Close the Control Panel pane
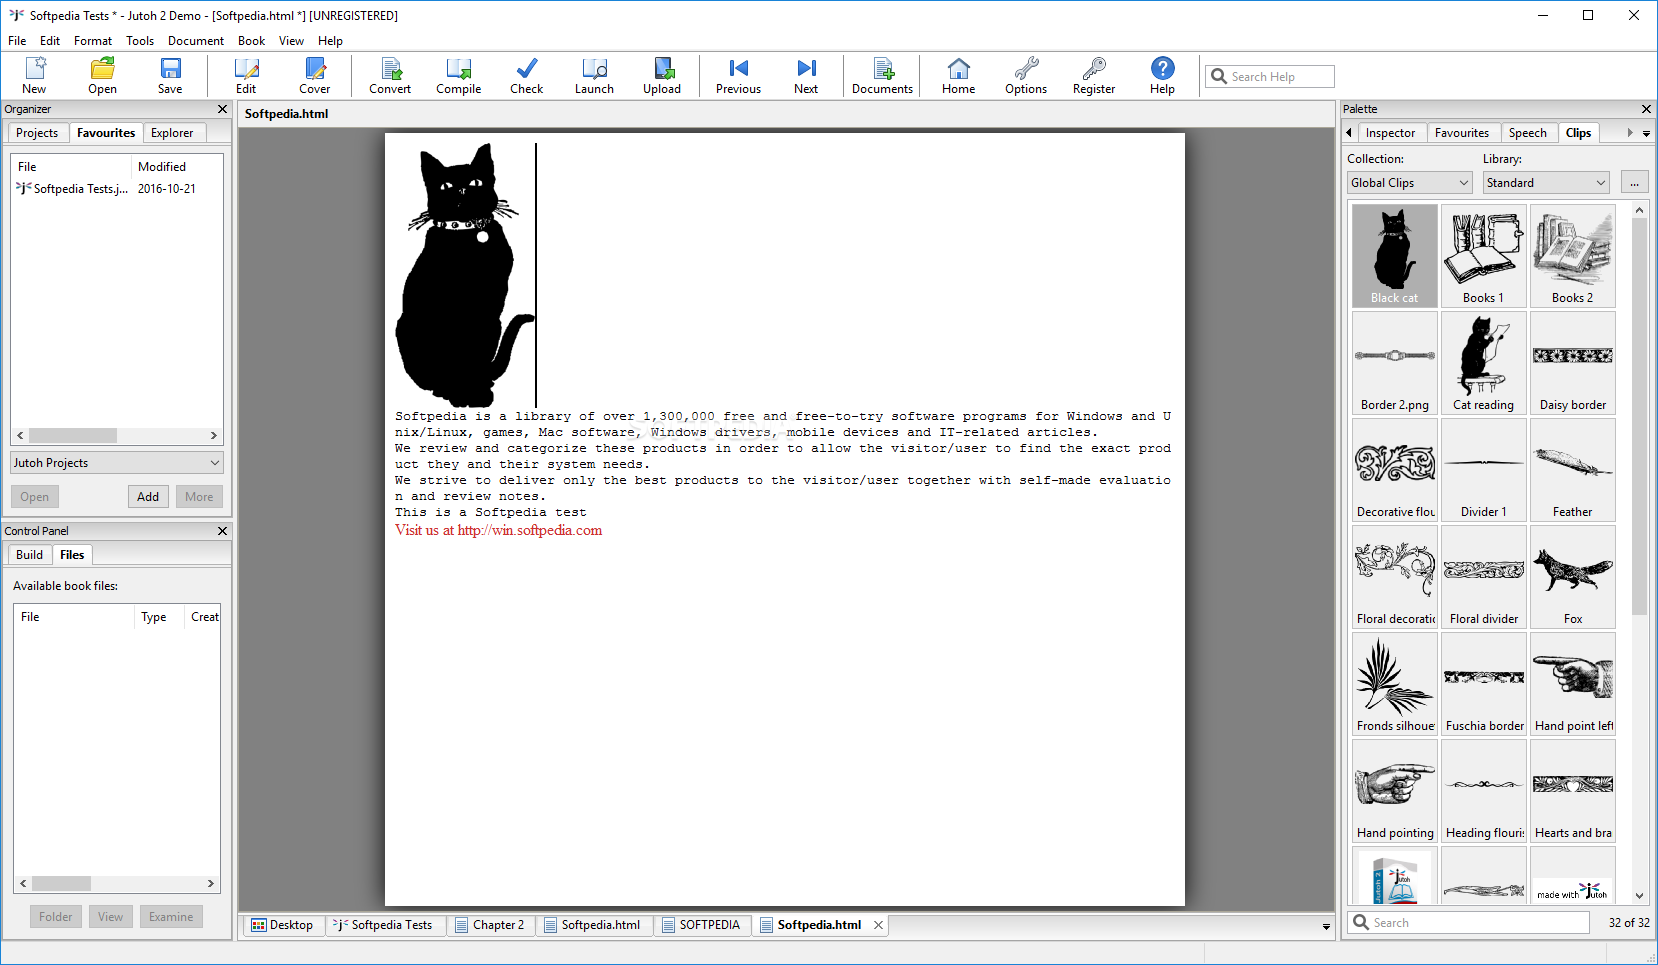Viewport: 1658px width, 965px height. pyautogui.click(x=223, y=531)
